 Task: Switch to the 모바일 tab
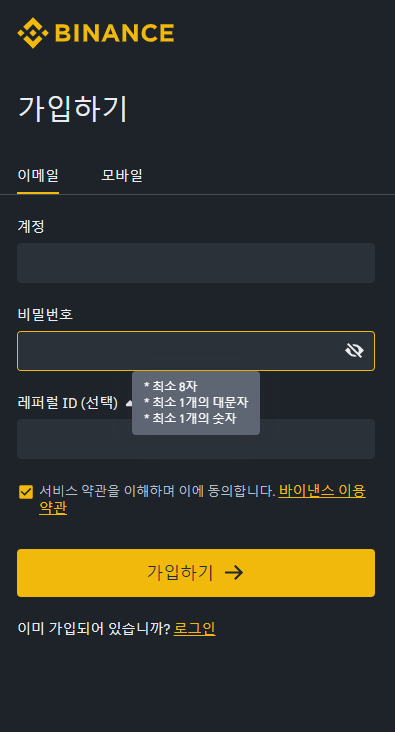(122, 176)
